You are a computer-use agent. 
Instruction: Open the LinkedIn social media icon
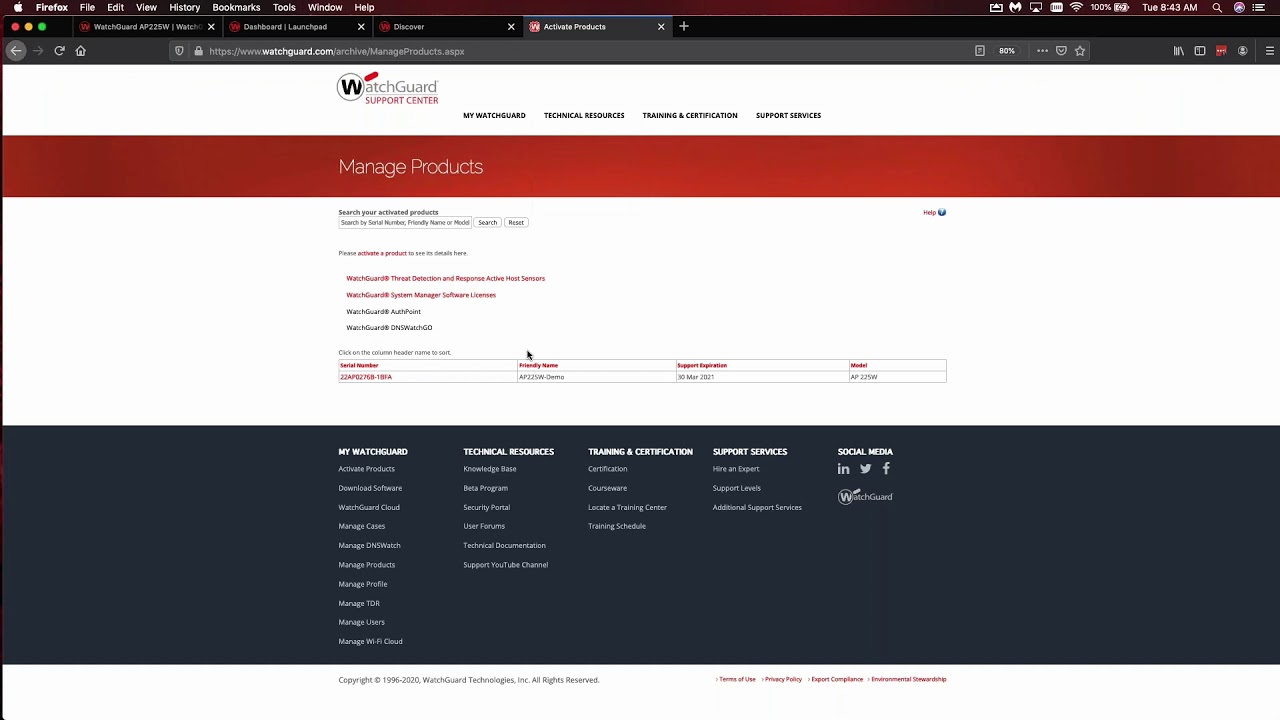point(844,469)
